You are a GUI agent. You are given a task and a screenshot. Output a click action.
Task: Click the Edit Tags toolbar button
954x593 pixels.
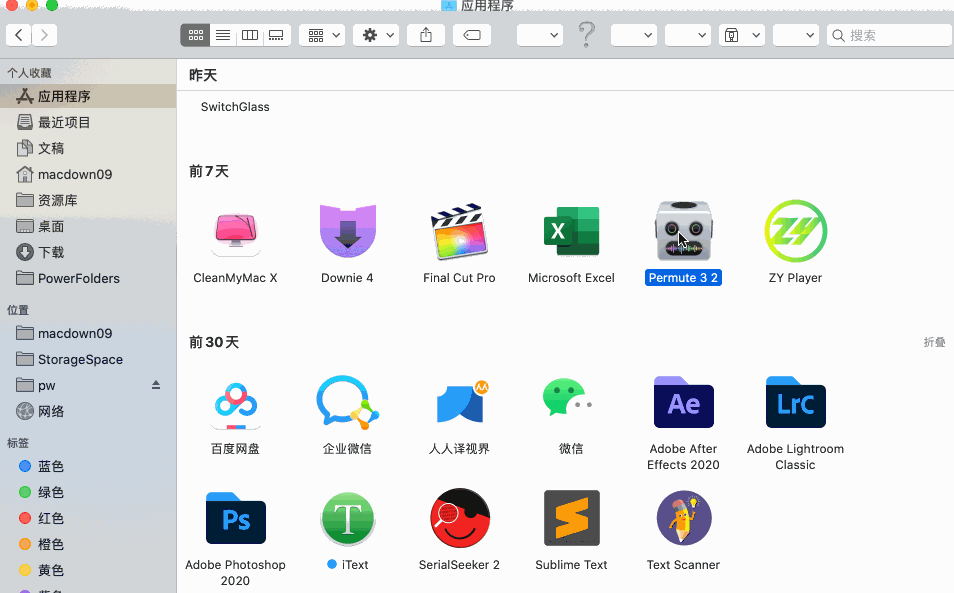(472, 35)
